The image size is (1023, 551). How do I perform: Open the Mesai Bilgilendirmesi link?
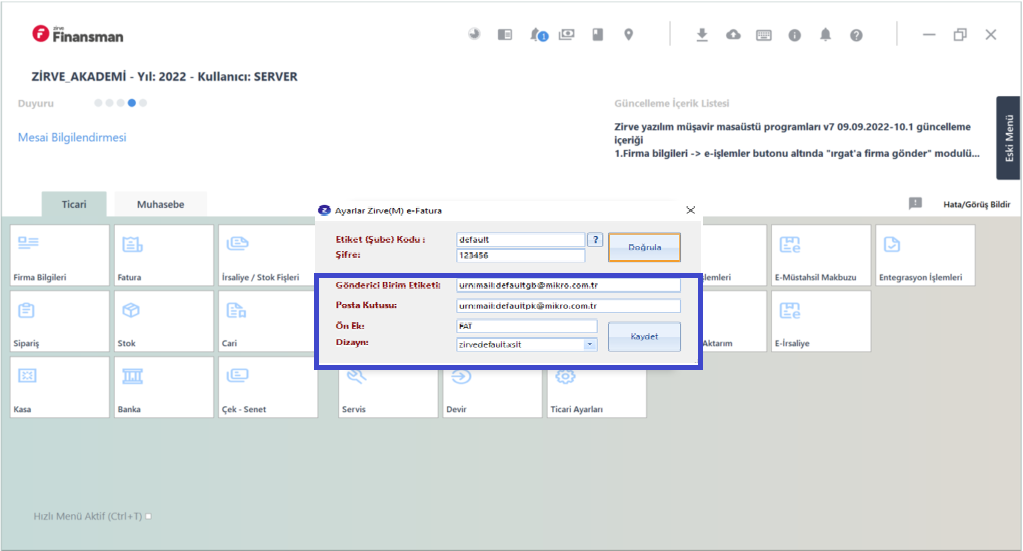(x=72, y=138)
